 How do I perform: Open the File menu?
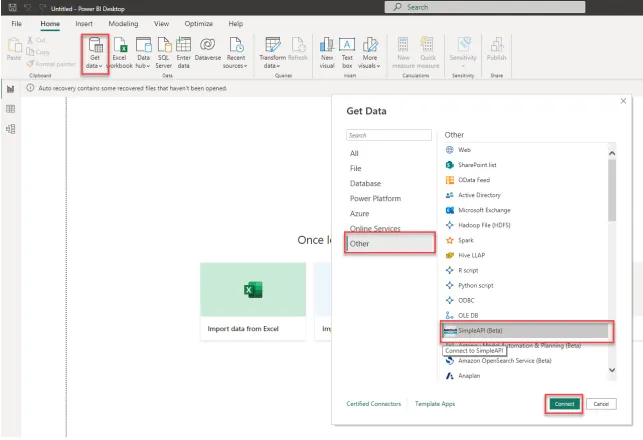point(17,24)
